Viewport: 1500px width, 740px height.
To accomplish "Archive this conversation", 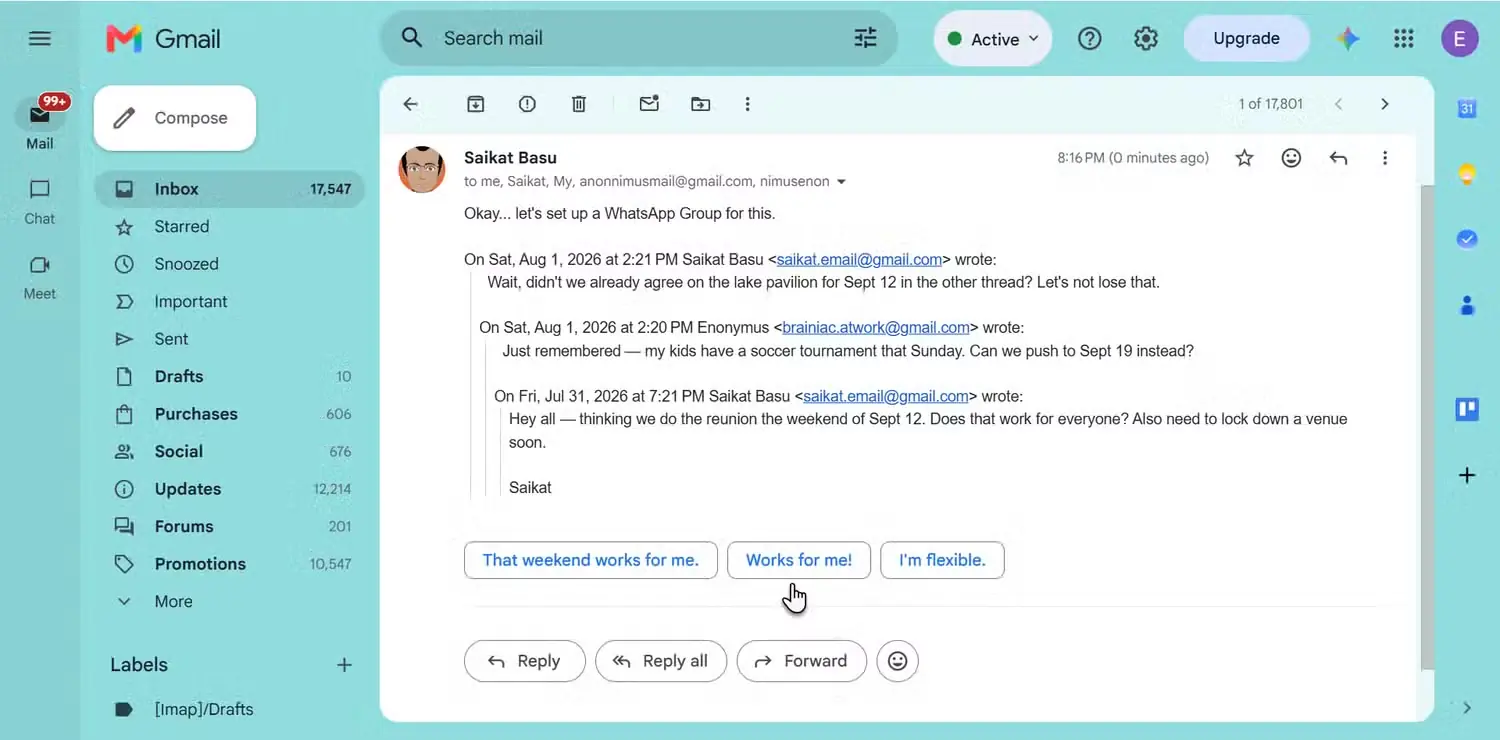I will click(476, 104).
